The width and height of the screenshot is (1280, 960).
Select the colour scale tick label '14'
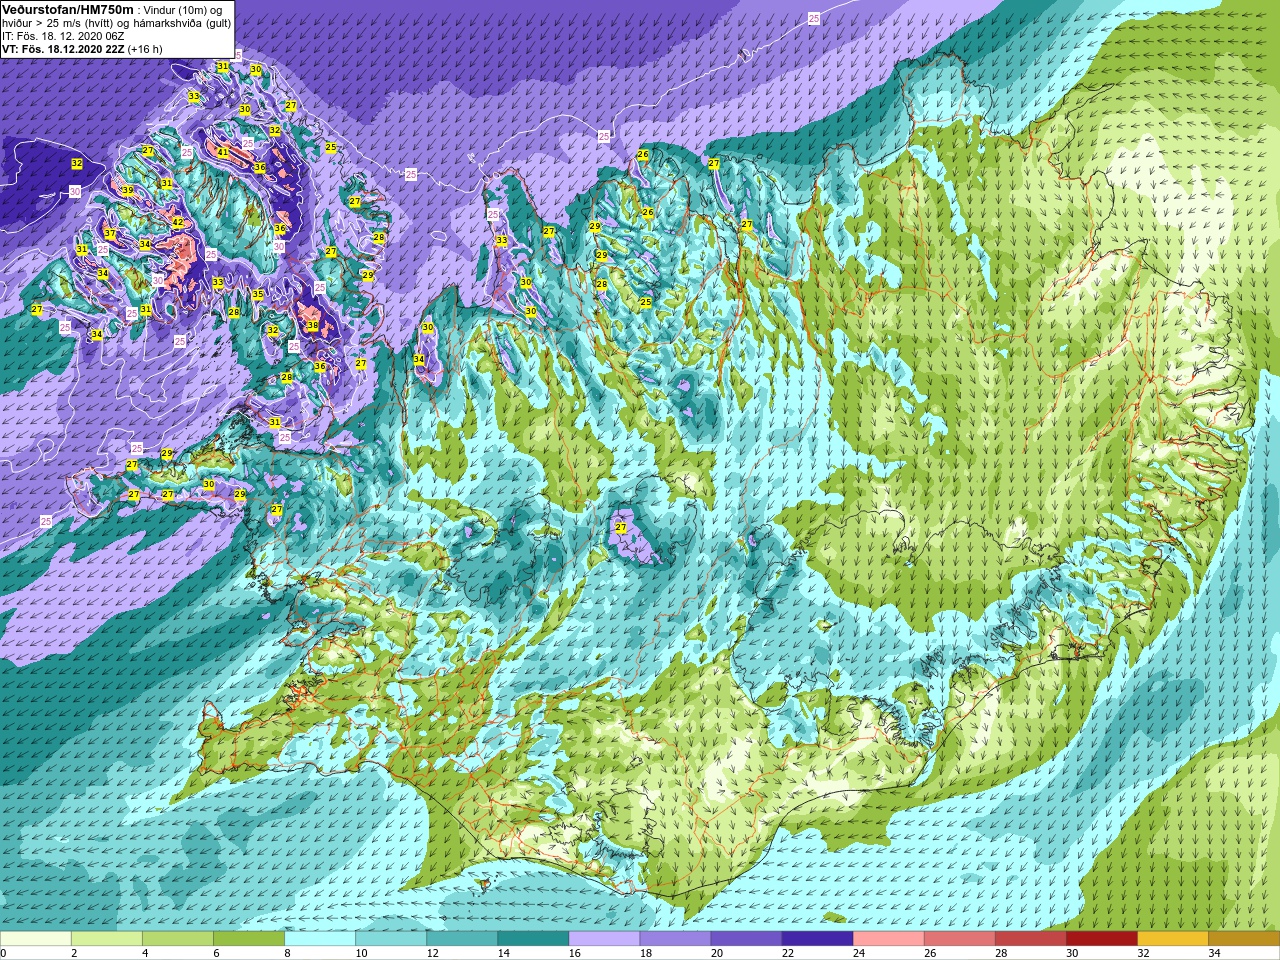pos(502,953)
